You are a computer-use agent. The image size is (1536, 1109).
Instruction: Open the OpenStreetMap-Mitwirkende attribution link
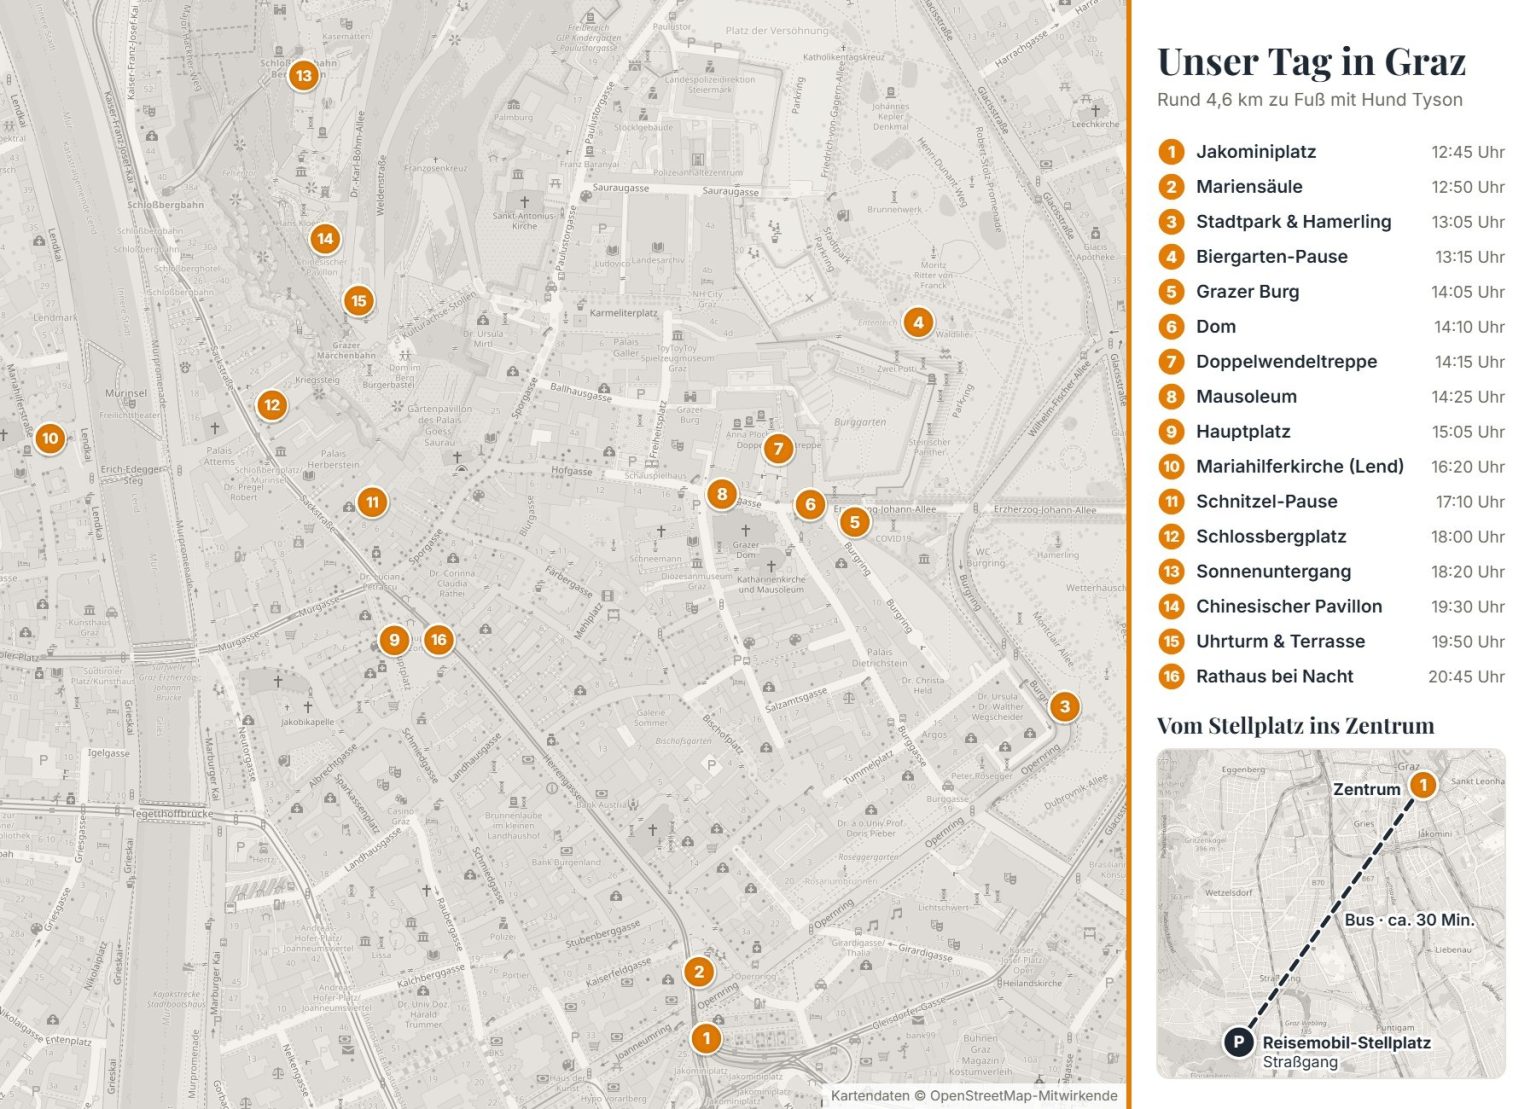coord(1024,1096)
